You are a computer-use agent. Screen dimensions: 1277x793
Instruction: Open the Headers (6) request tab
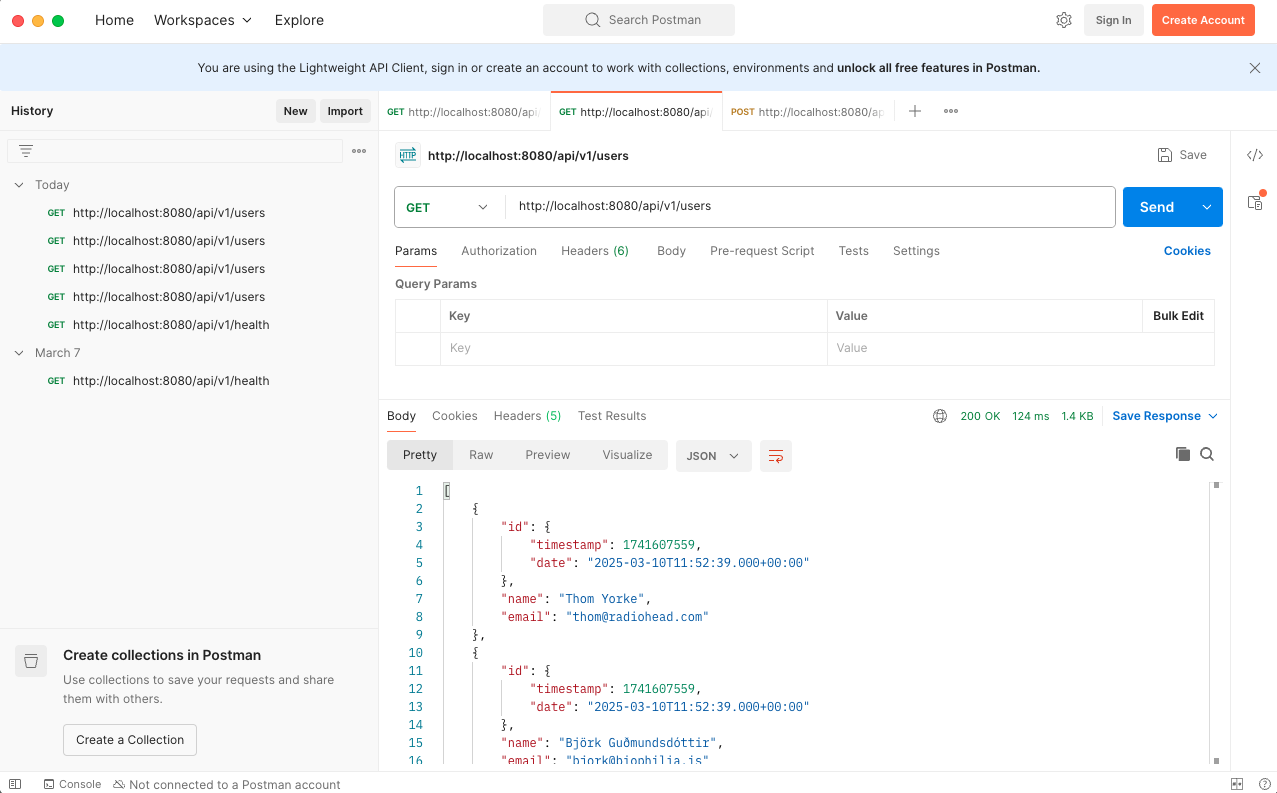click(595, 251)
